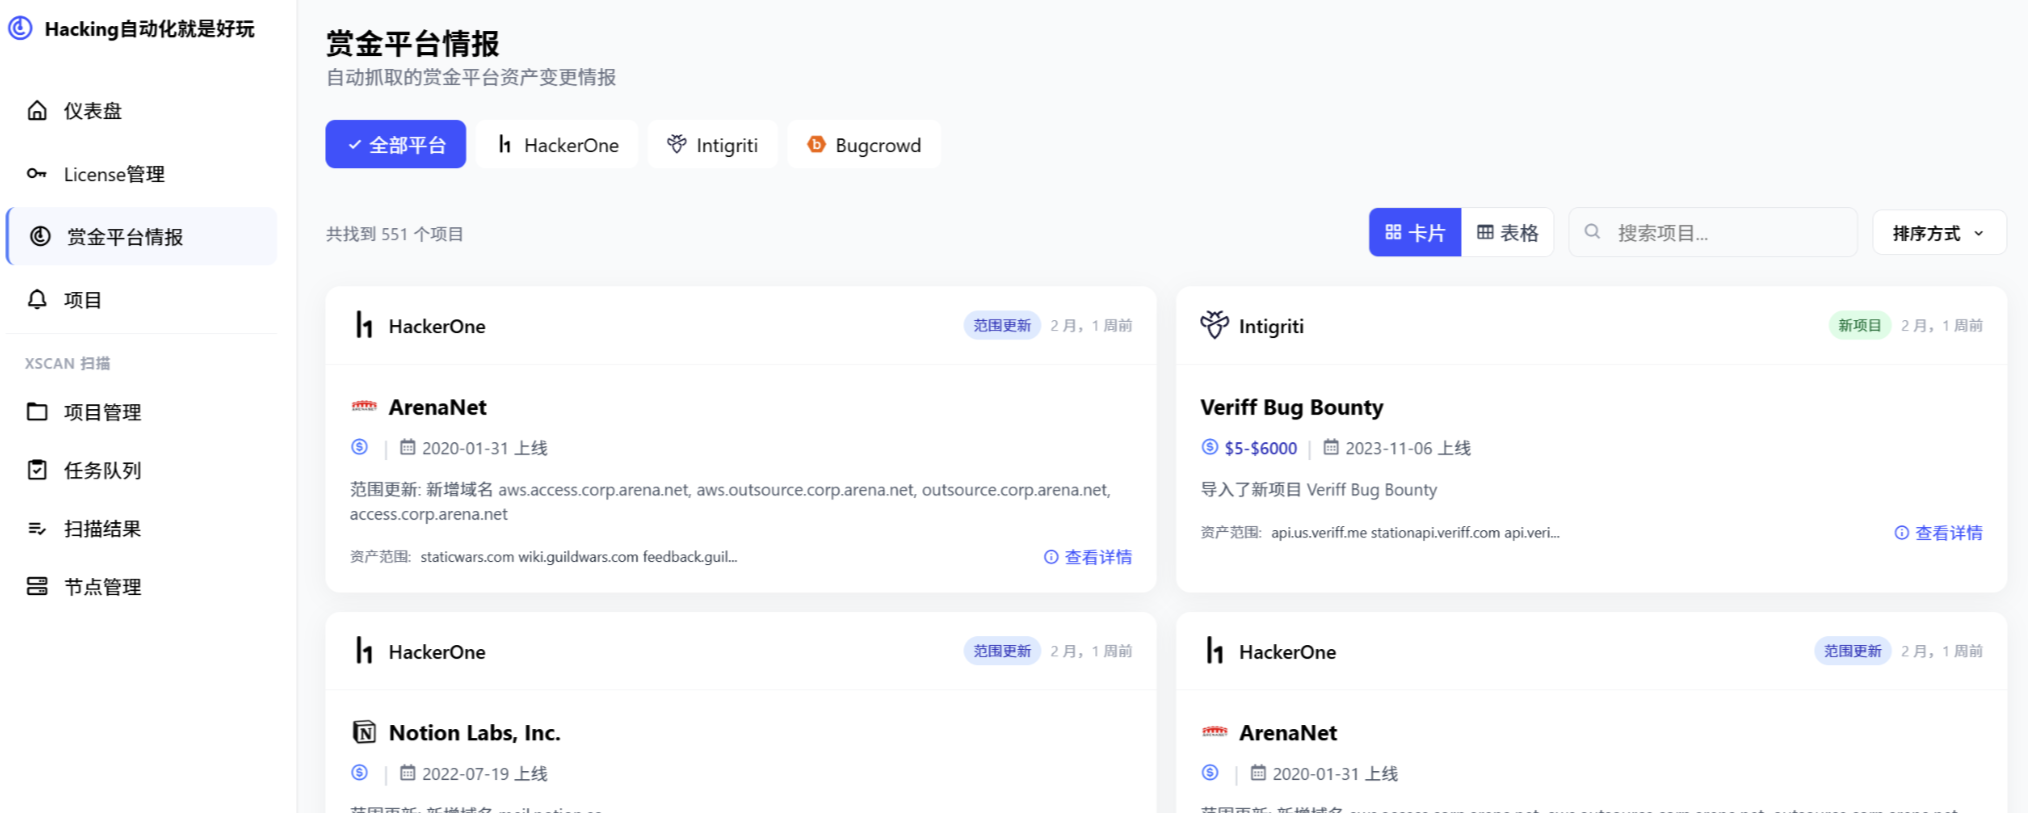Click the calendar icon beside 2022-07-19

[x=407, y=773]
